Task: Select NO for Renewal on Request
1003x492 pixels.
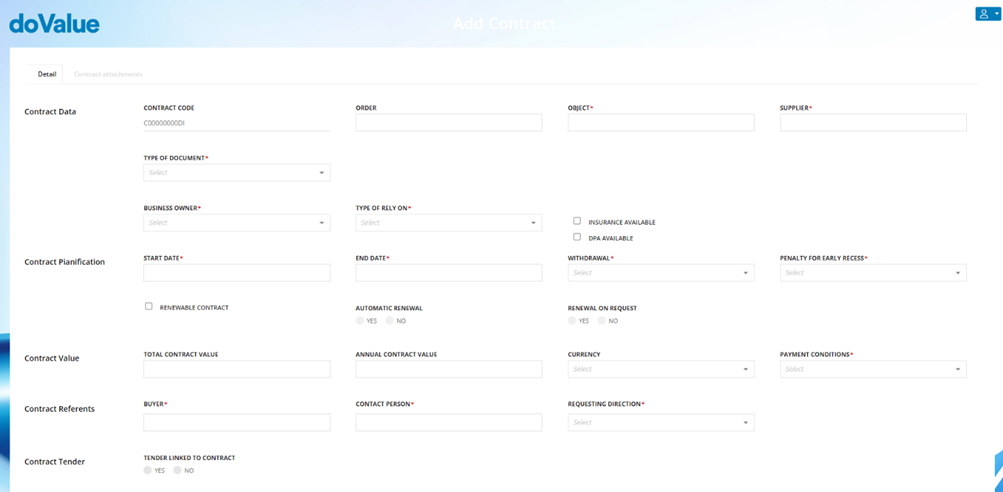Action: tap(602, 321)
